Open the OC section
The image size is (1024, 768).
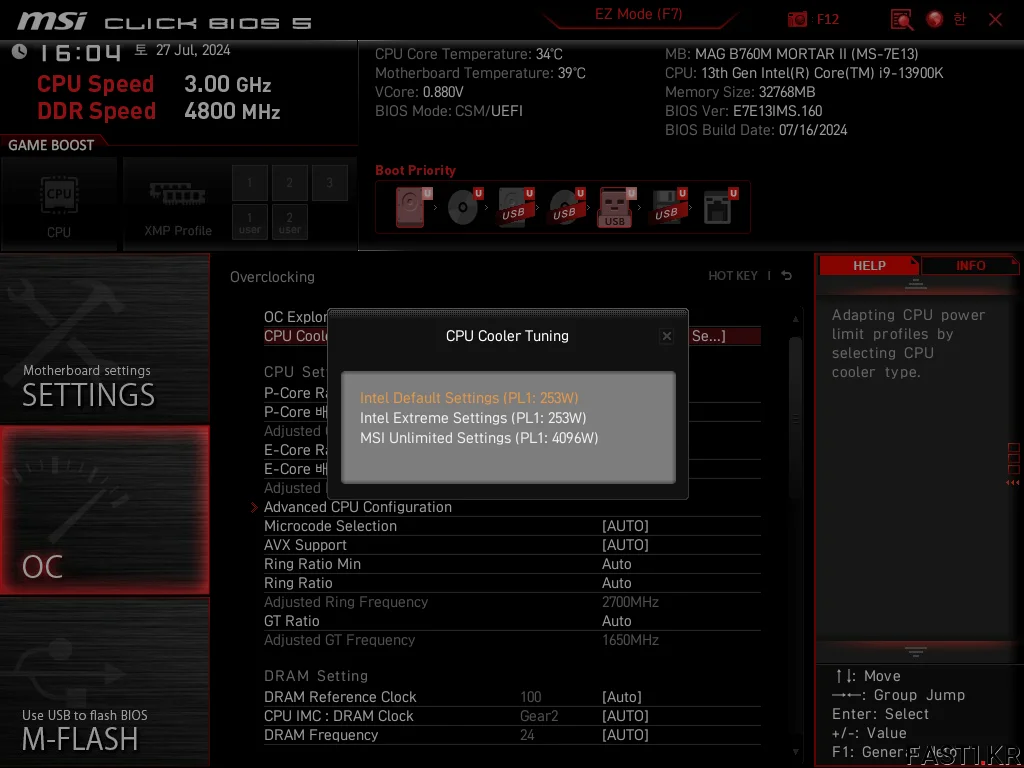pos(105,511)
